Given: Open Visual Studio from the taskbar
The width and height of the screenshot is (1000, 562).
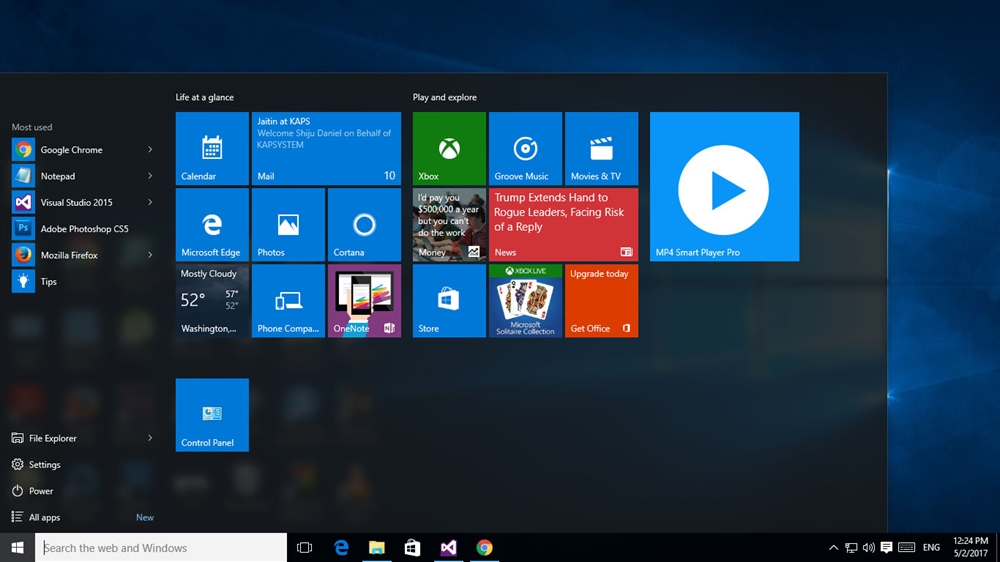Looking at the screenshot, I should pyautogui.click(x=448, y=547).
